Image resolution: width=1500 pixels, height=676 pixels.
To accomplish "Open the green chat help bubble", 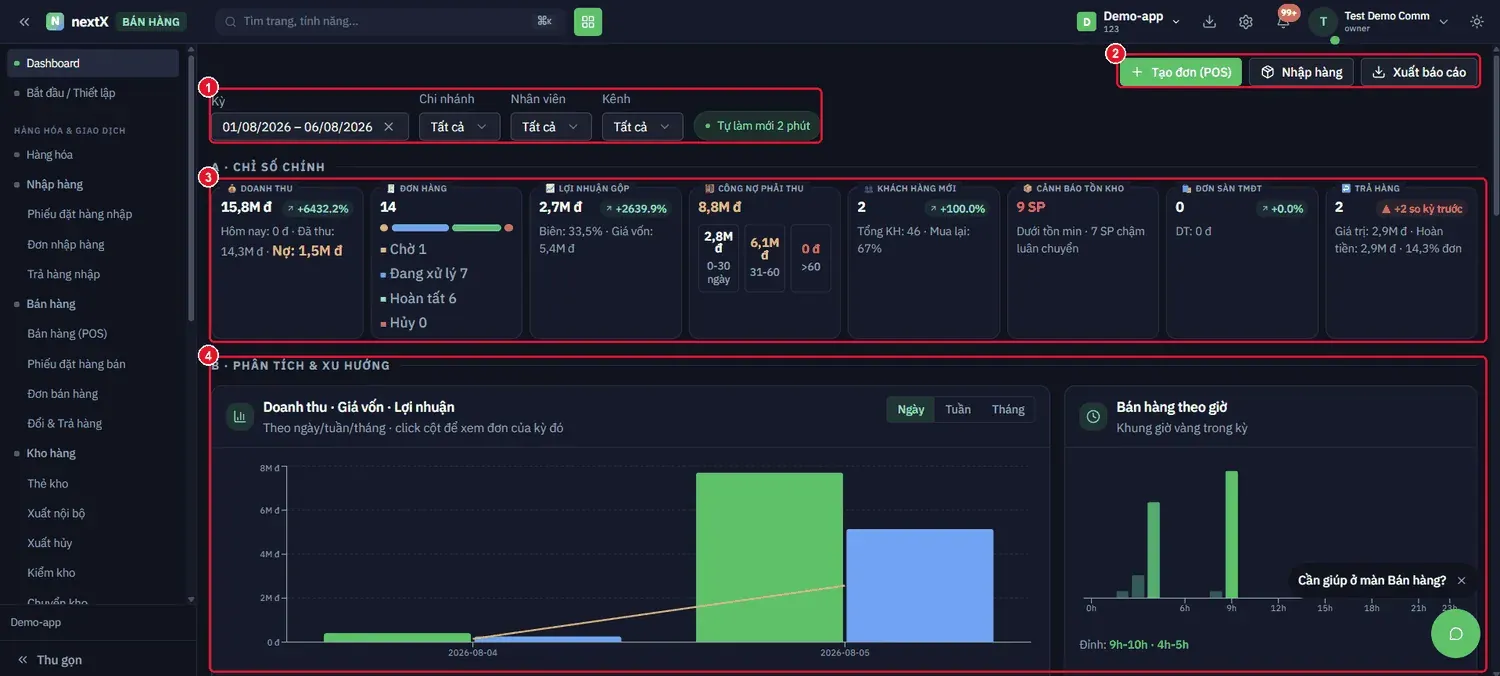I will pos(1456,633).
